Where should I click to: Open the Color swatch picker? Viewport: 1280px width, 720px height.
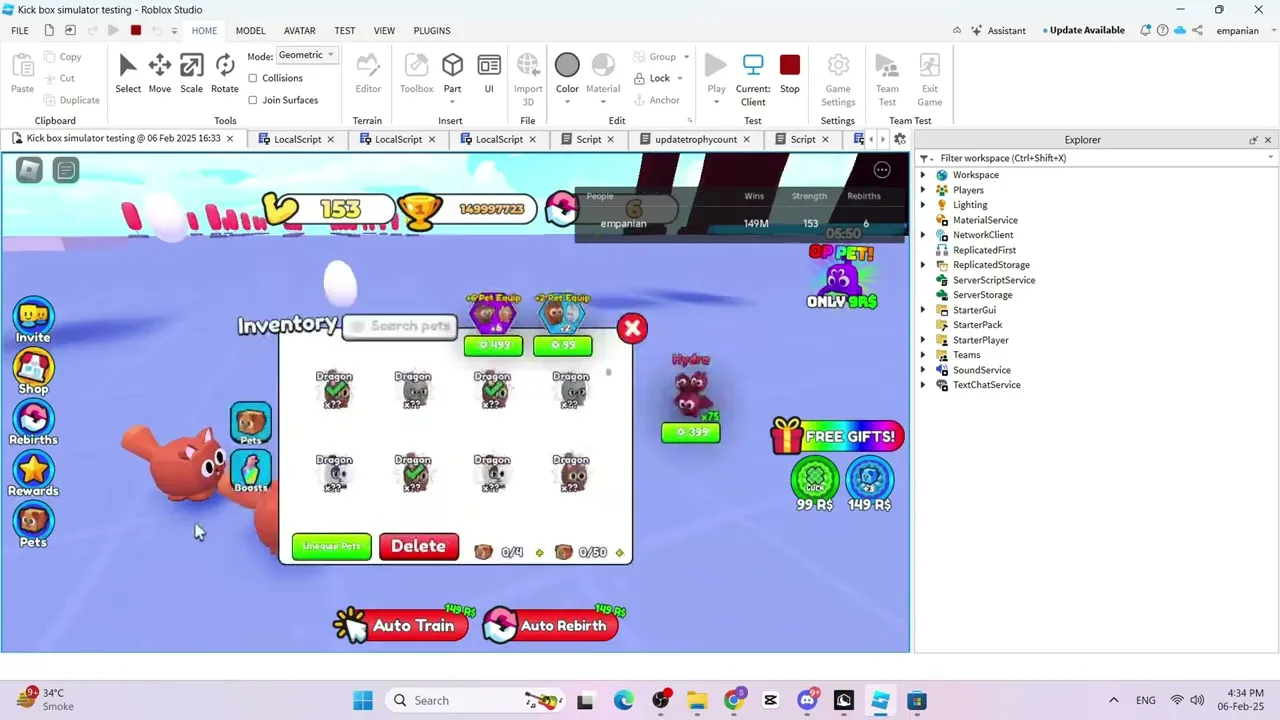point(567,66)
